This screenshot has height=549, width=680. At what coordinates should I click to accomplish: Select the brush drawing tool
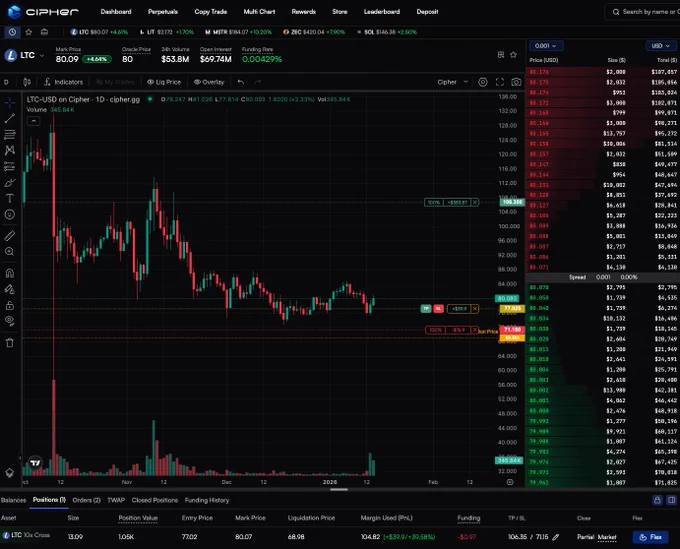click(x=10, y=183)
